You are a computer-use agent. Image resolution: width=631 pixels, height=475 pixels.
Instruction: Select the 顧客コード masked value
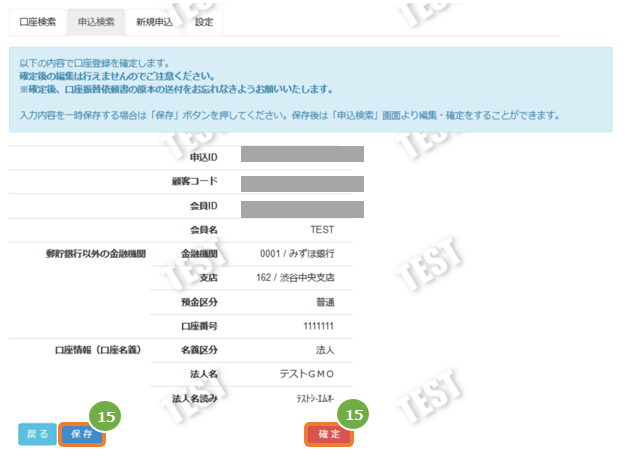tap(302, 184)
